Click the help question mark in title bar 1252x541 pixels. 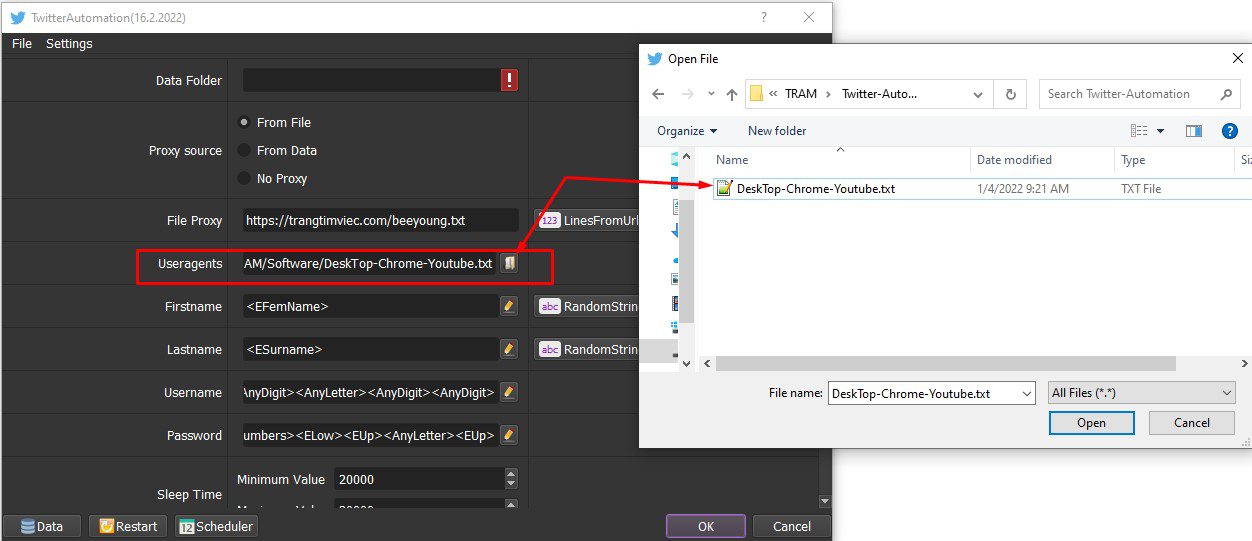tap(764, 17)
